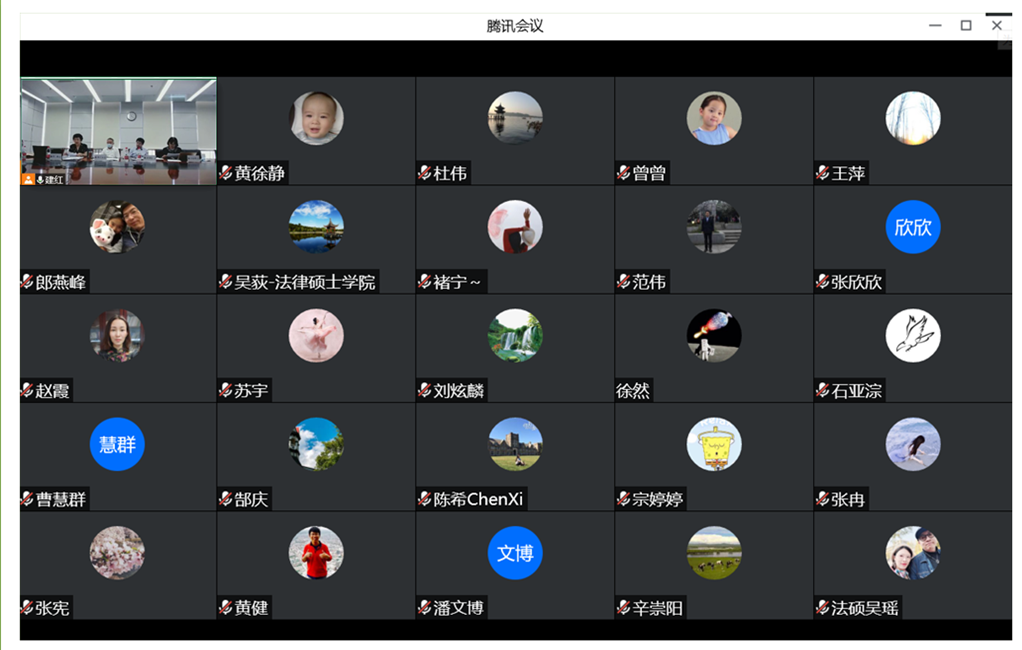
Task: Click the orange host icon on 建红 video
Action: click(x=28, y=179)
